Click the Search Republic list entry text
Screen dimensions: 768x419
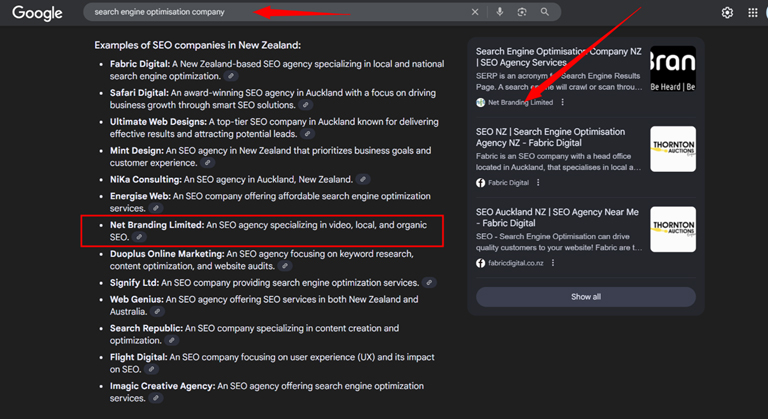254,335
